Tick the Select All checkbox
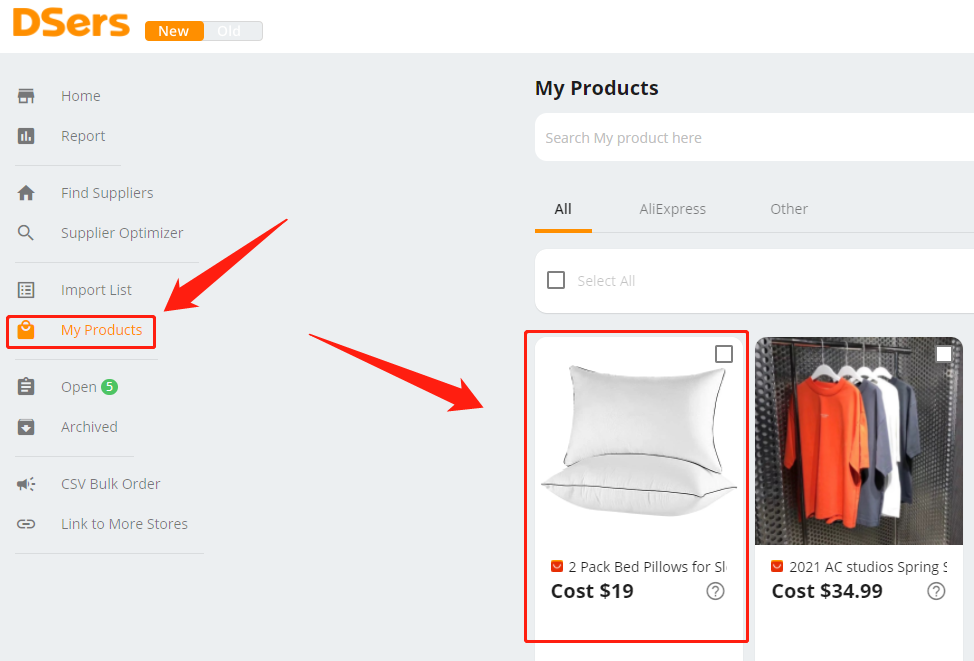Viewport: 974px width, 661px height. [556, 280]
